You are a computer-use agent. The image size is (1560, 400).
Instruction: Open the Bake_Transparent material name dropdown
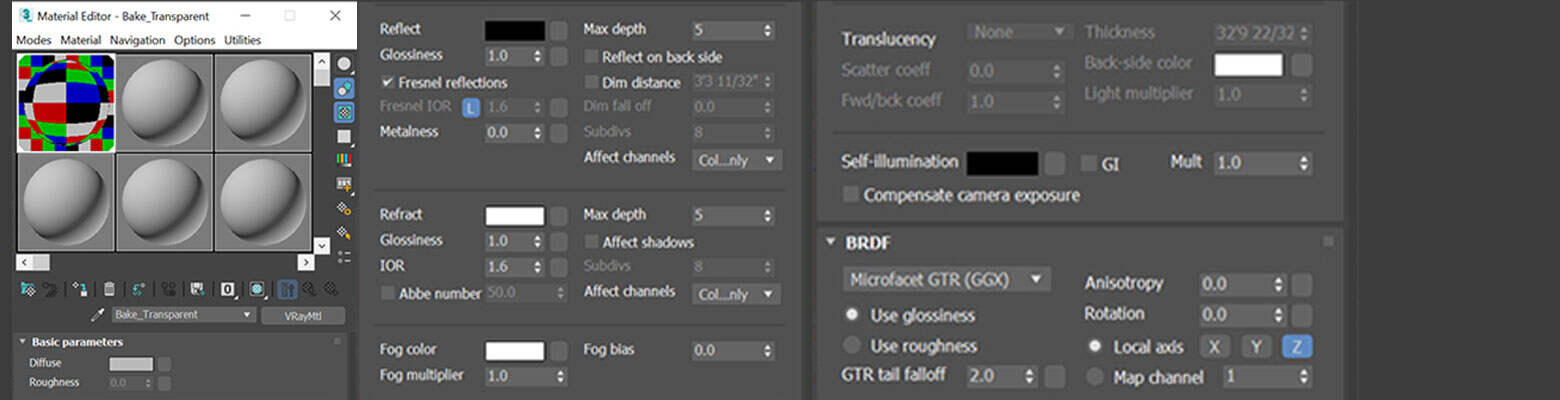tap(182, 315)
